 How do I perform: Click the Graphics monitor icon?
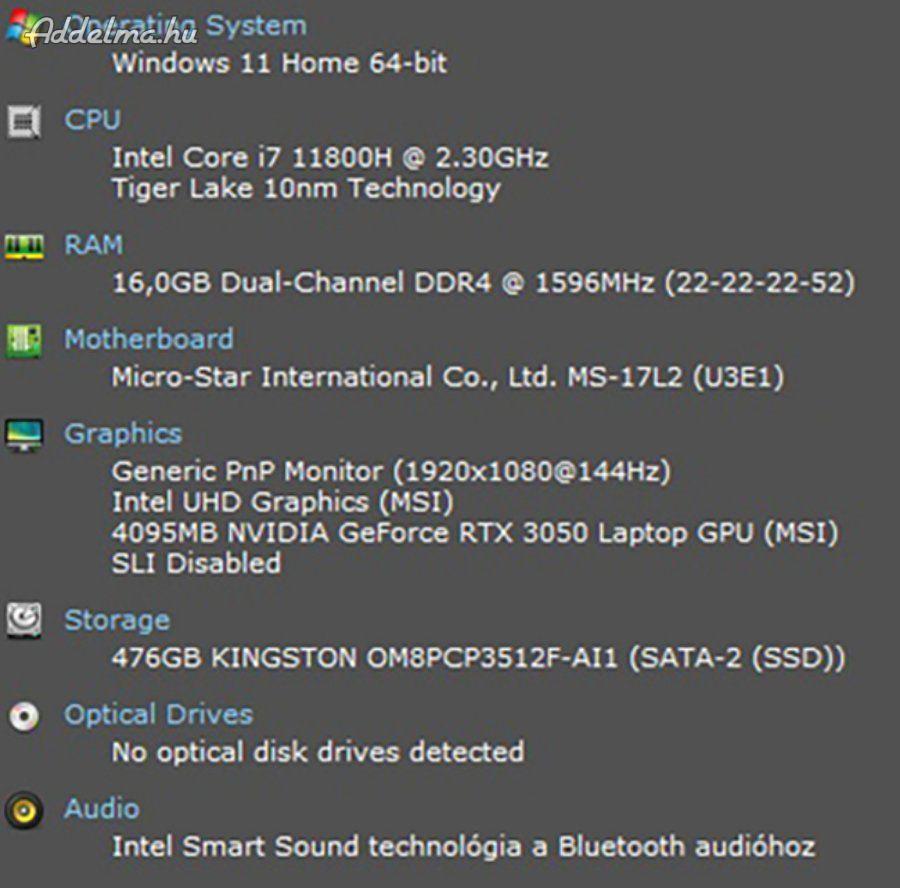[x=24, y=435]
